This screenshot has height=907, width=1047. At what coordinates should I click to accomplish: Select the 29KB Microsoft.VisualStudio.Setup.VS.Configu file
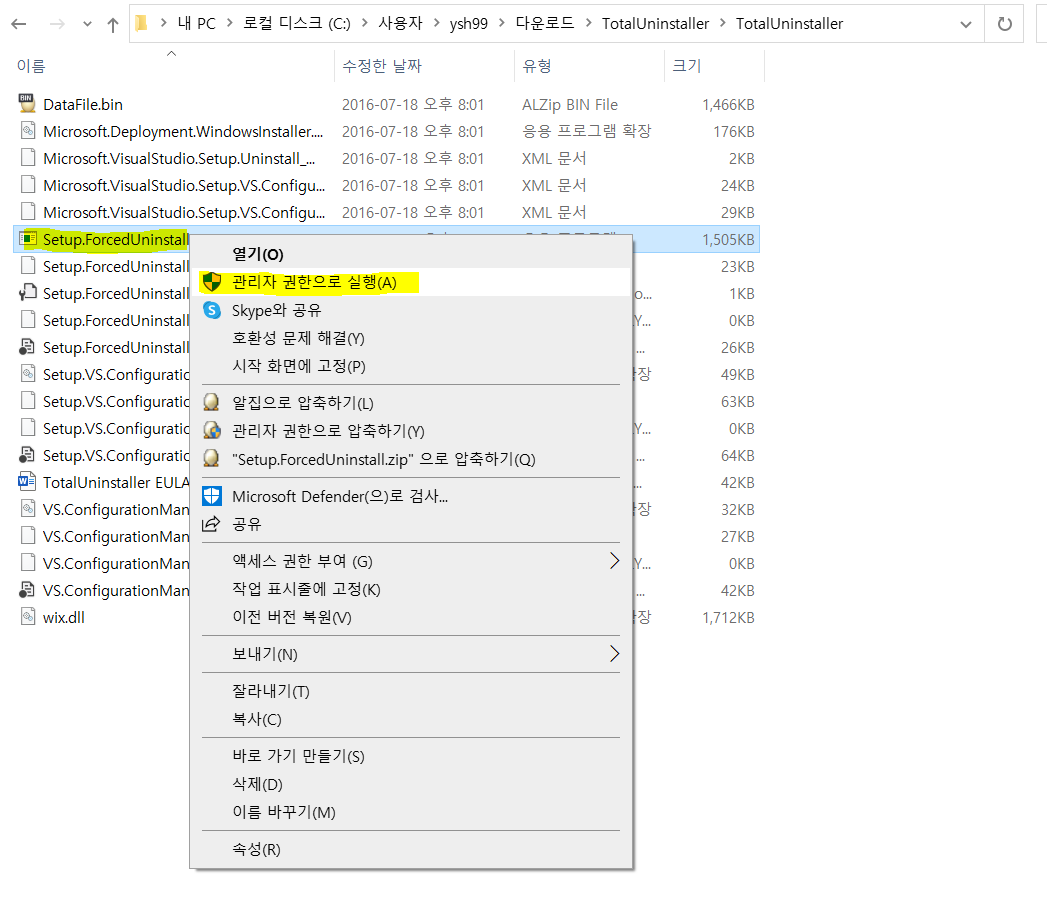pos(184,212)
